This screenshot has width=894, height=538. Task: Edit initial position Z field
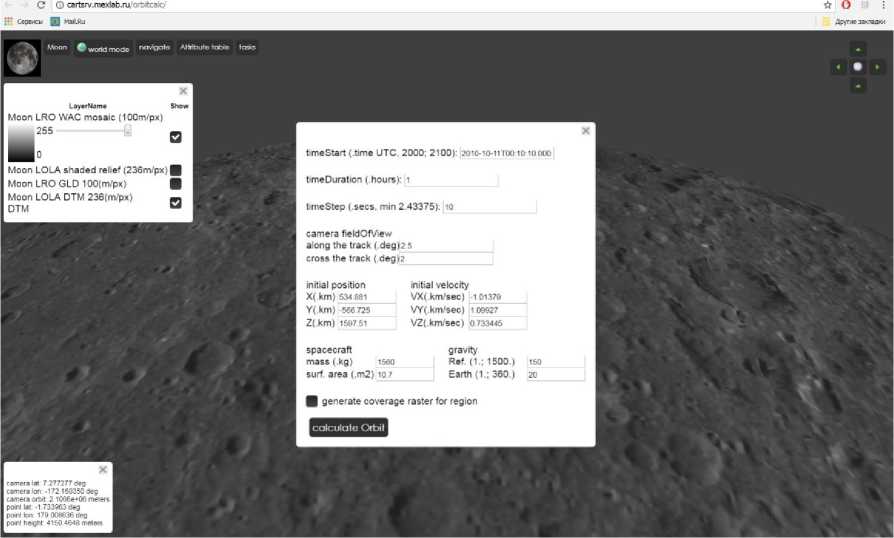click(367, 323)
